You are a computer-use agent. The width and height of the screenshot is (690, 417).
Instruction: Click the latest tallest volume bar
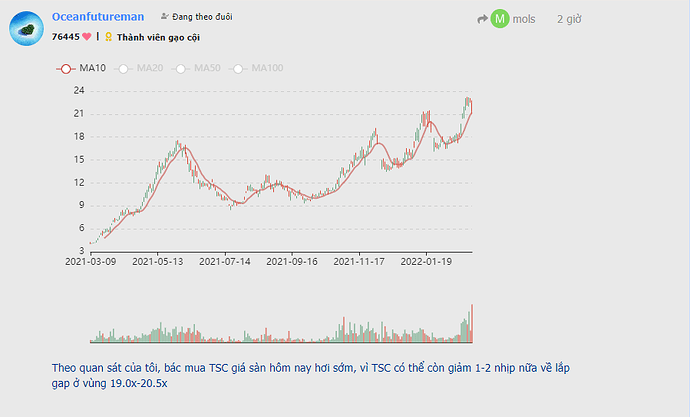[472, 323]
